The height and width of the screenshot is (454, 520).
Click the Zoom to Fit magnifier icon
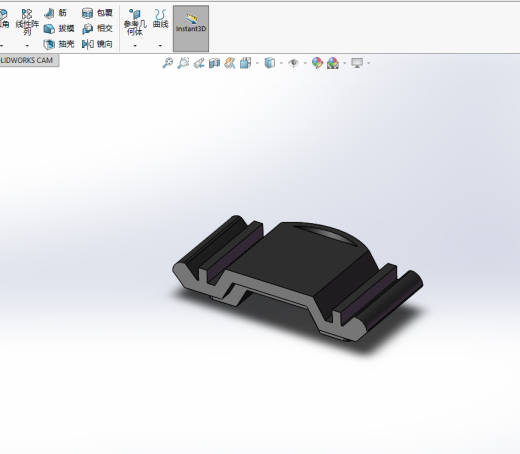pos(167,63)
